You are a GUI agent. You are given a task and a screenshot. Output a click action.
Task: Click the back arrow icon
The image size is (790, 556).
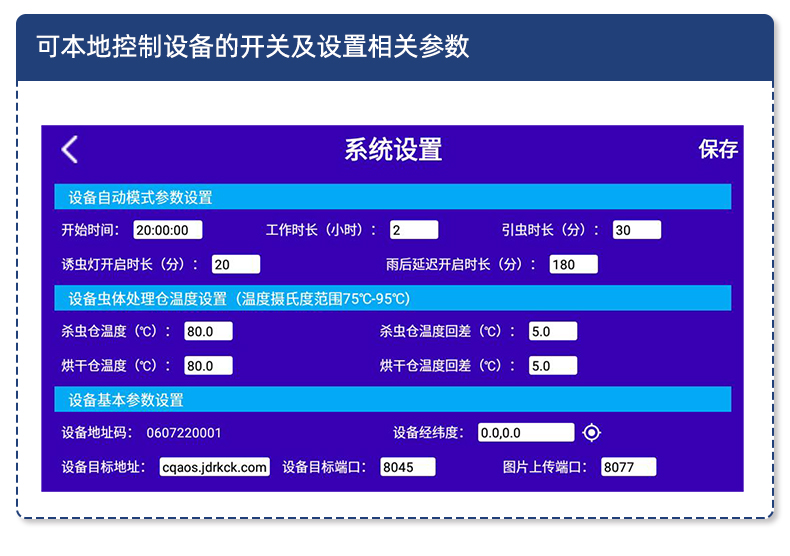pyautogui.click(x=69, y=149)
